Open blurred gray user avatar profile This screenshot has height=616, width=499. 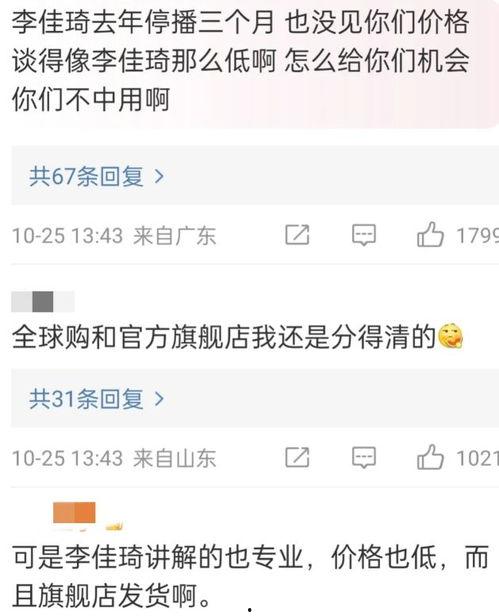tap(42, 302)
